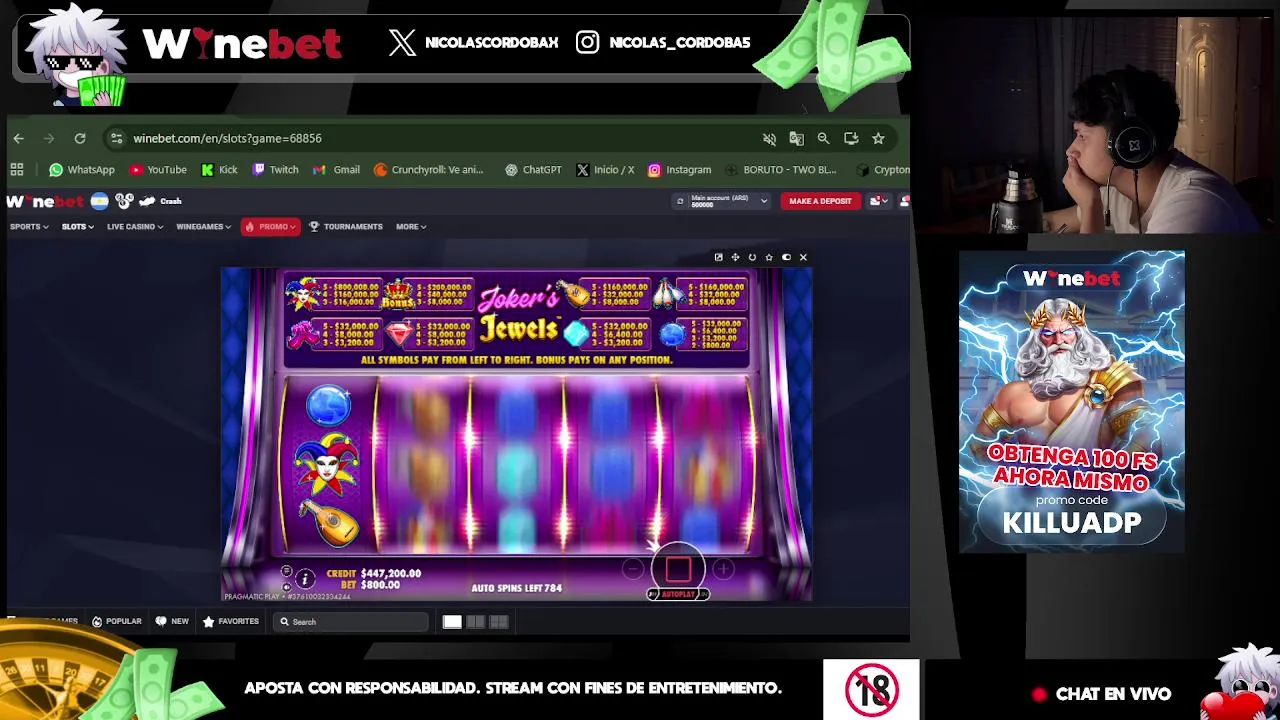Click the Instagram logo in the stream overlay

pos(588,42)
